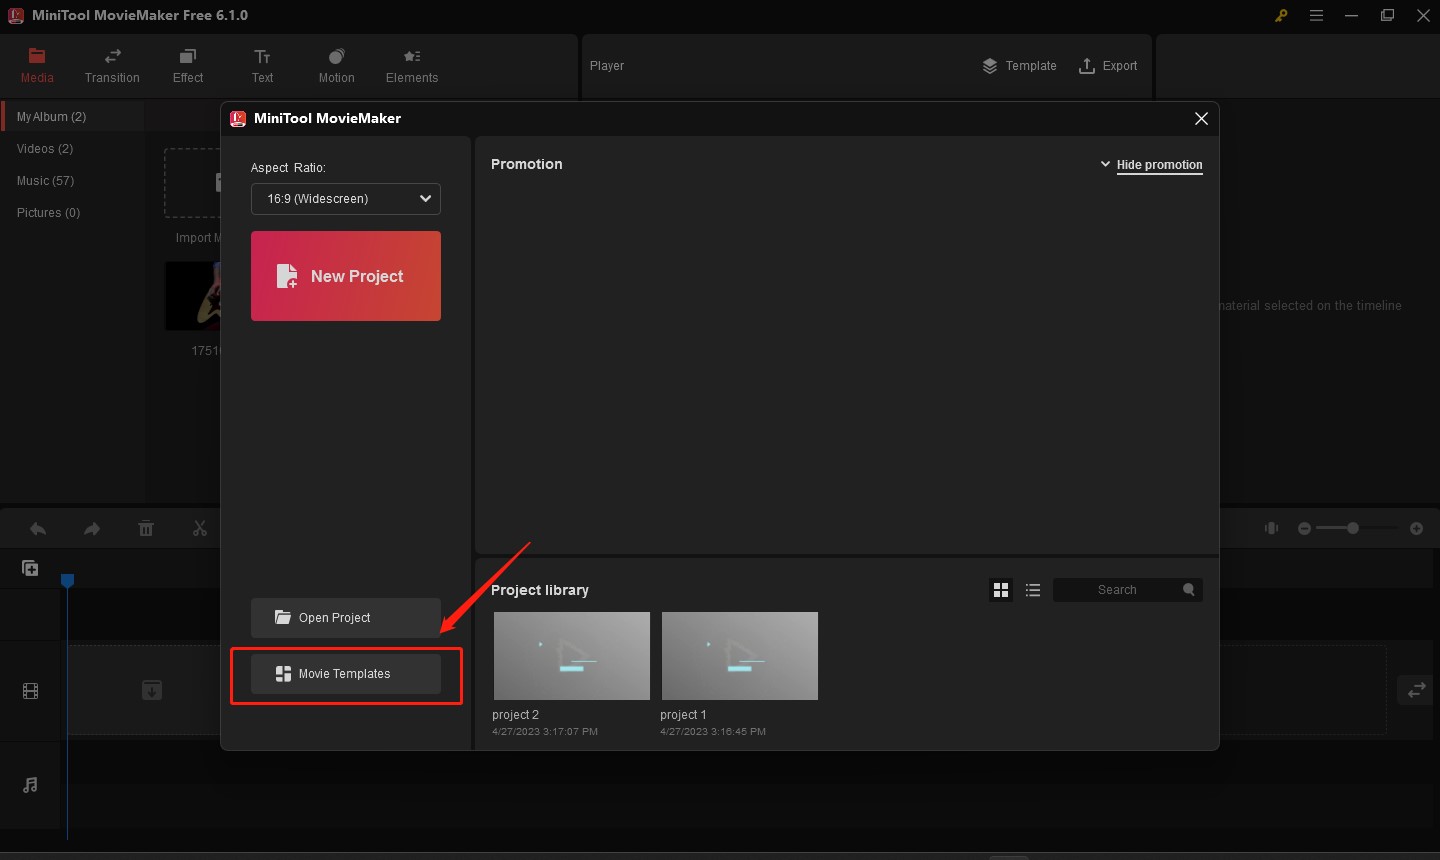The width and height of the screenshot is (1440, 860).
Task: Click the key upgrade icon in title bar
Action: pos(1281,15)
